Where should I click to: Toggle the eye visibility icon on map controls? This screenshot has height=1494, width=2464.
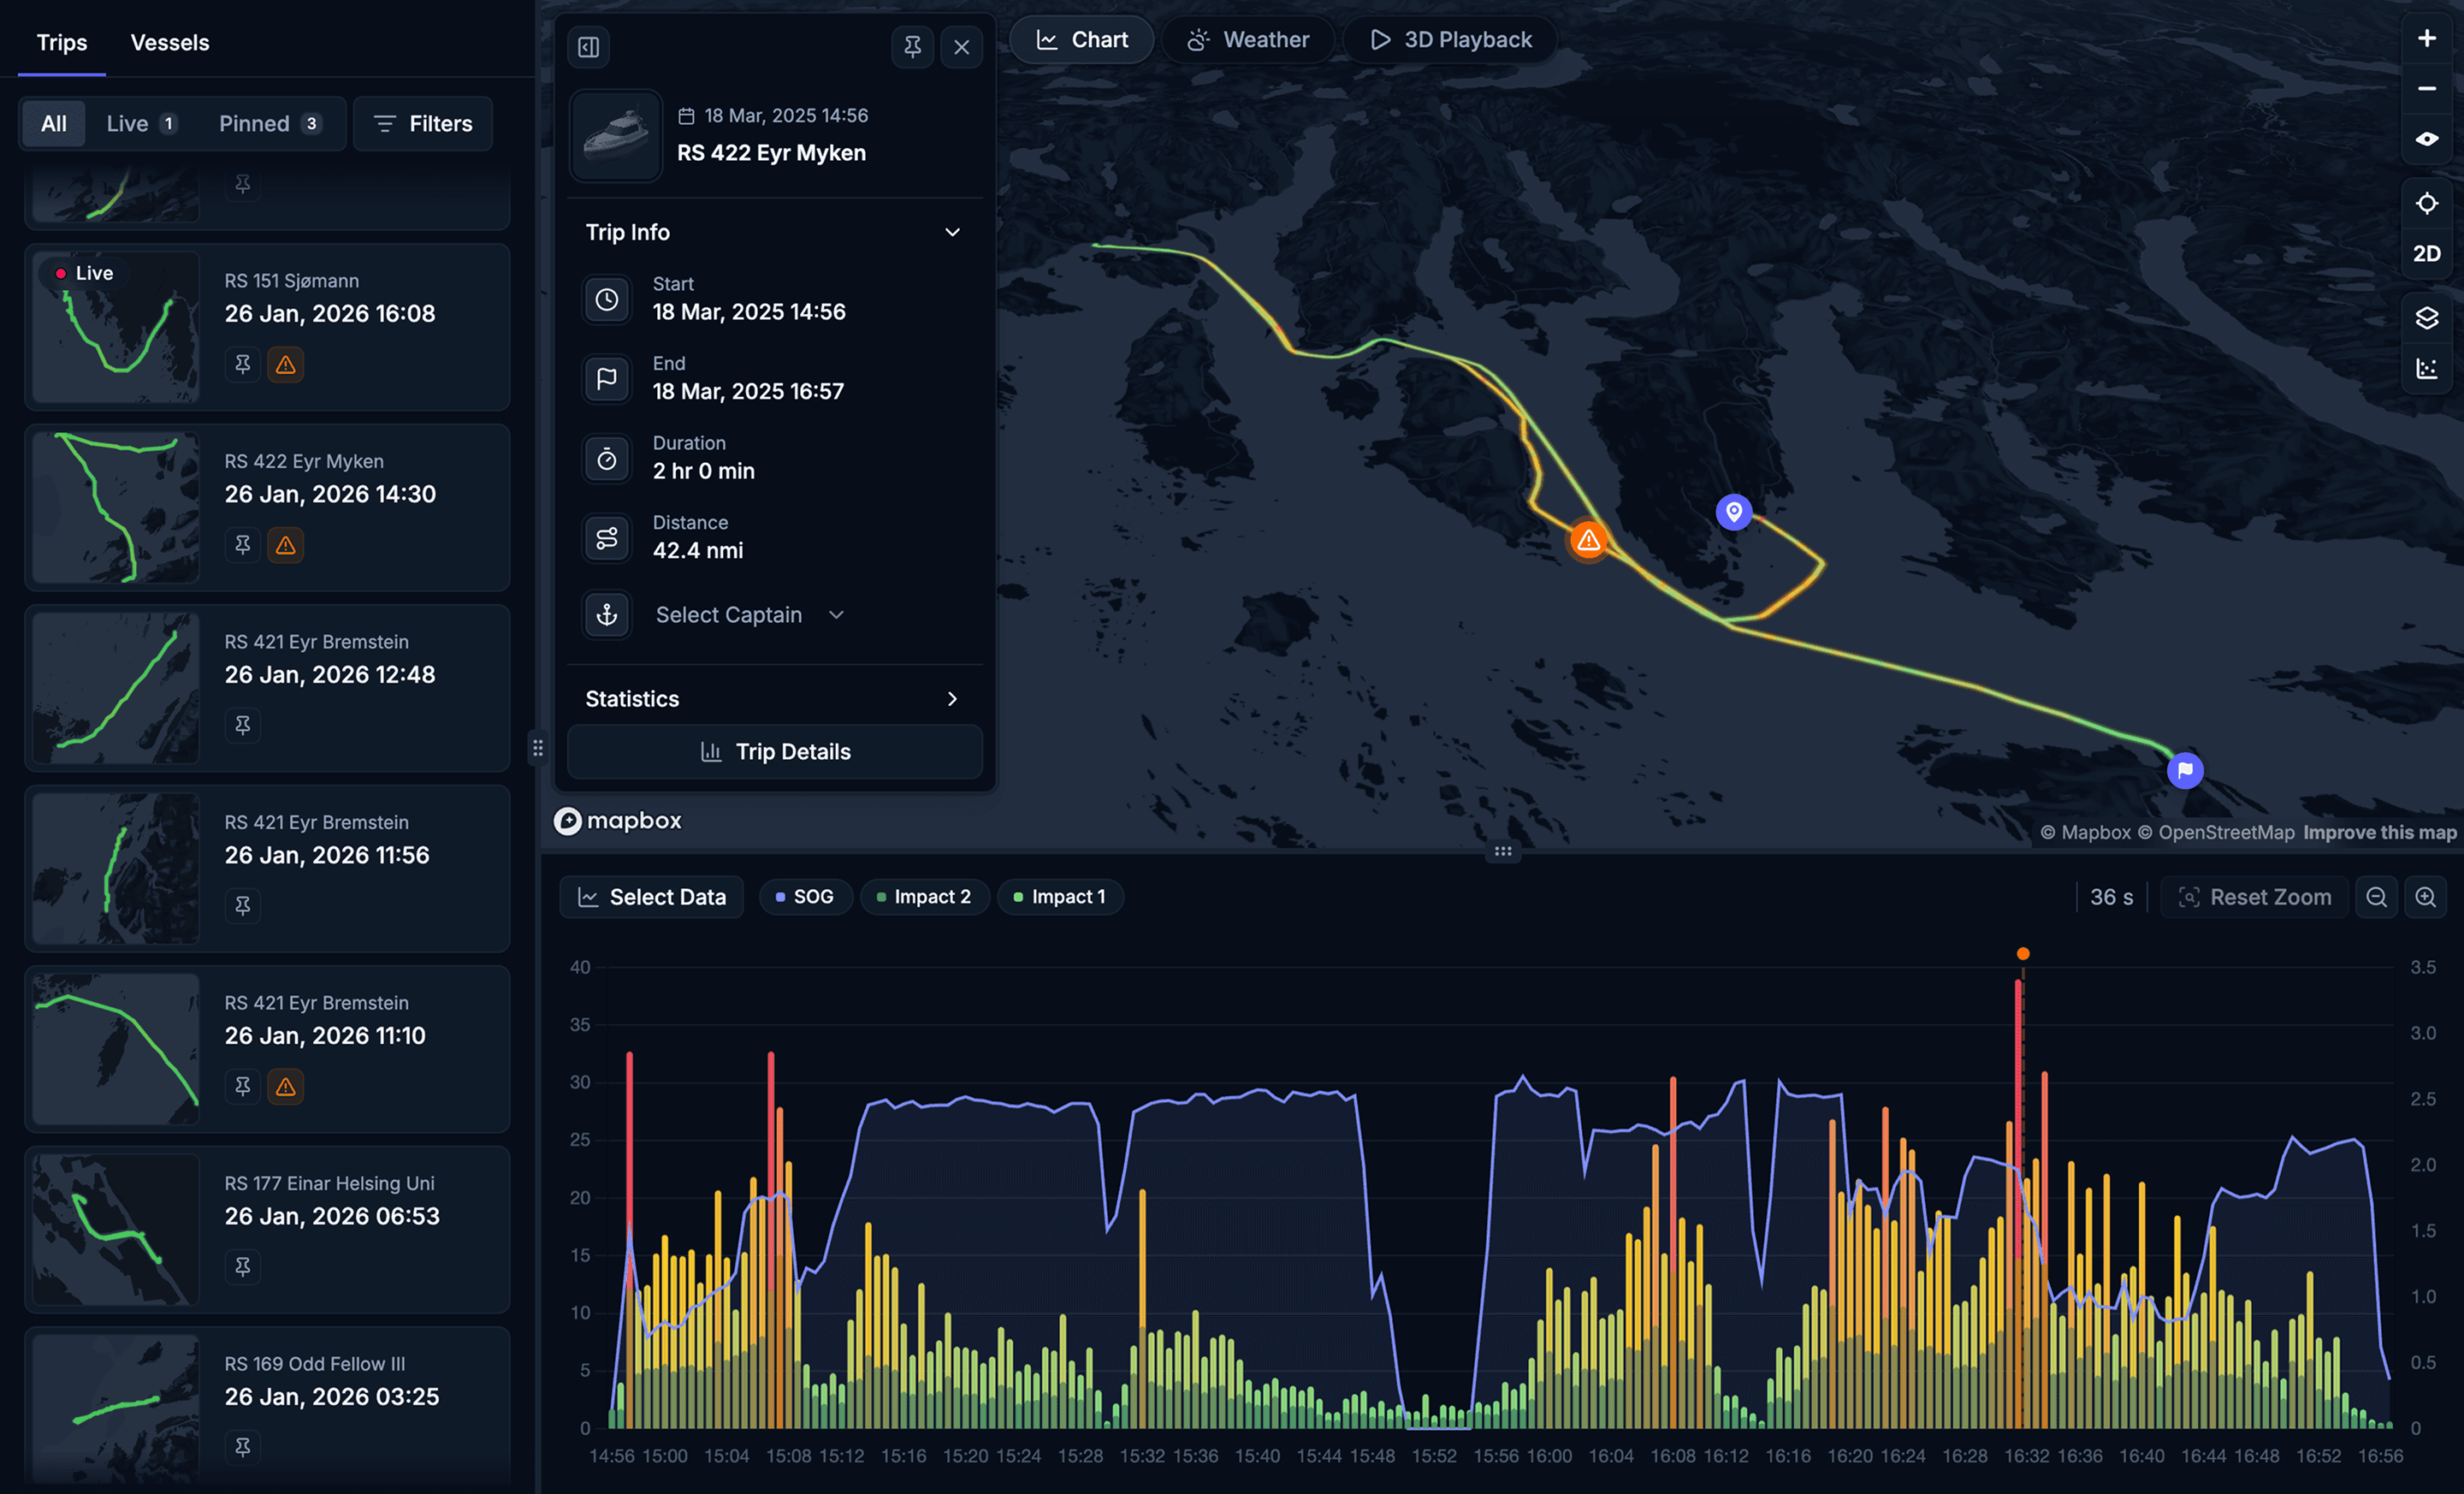coord(2427,139)
